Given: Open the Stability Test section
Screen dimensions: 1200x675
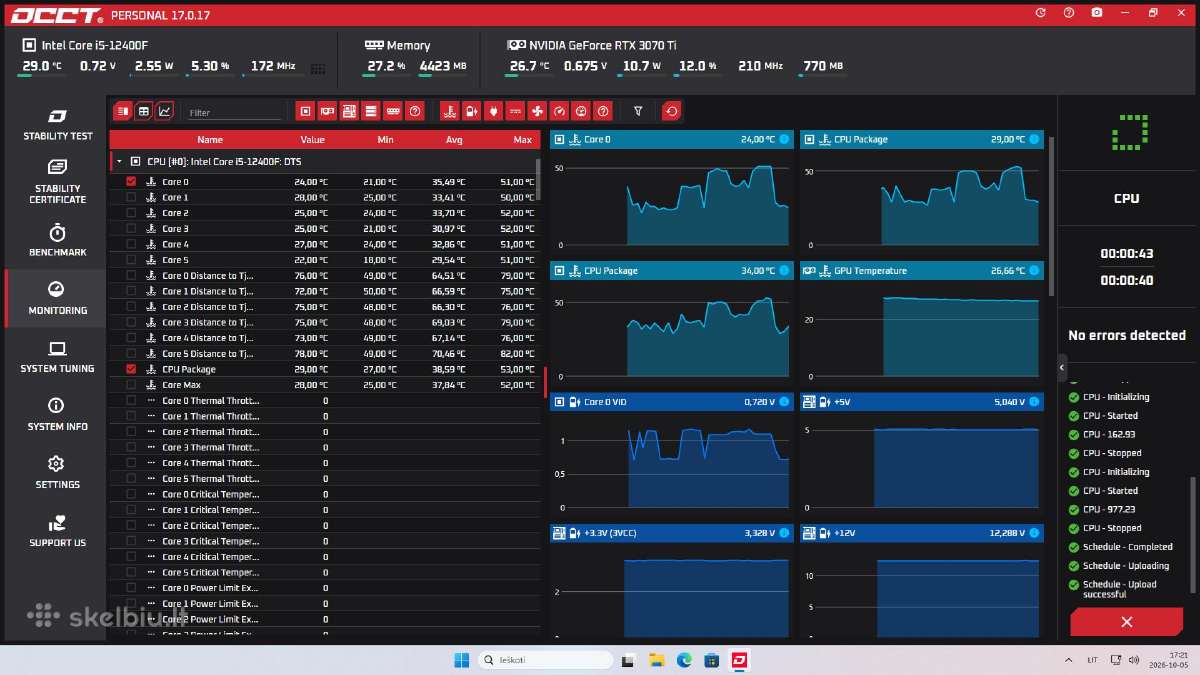Looking at the screenshot, I should 58,125.
